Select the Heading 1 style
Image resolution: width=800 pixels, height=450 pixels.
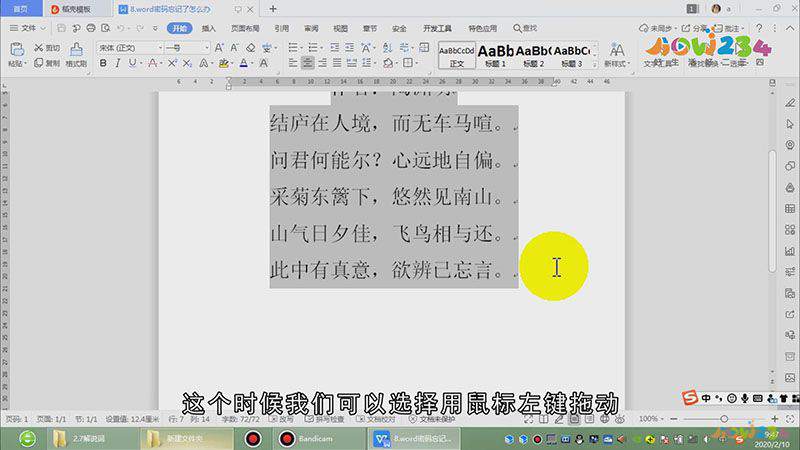coord(495,55)
